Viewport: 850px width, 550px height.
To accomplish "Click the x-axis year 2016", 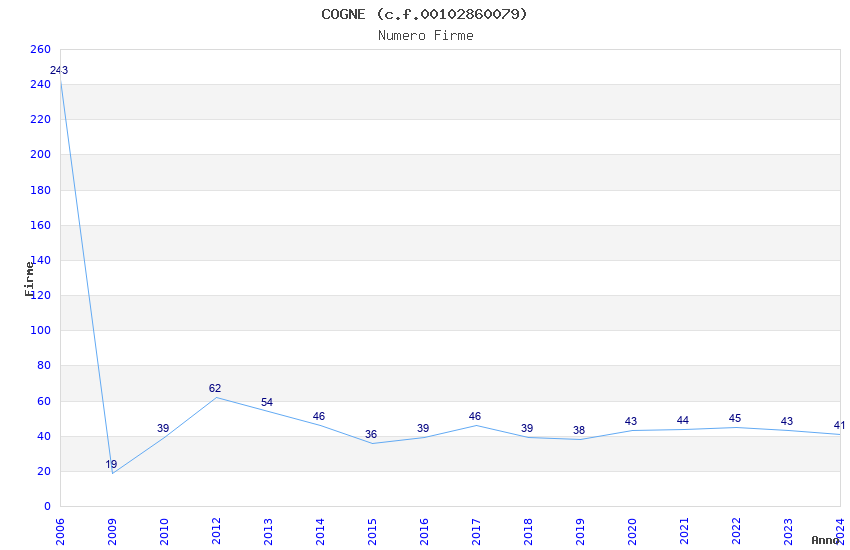I will click(424, 532).
